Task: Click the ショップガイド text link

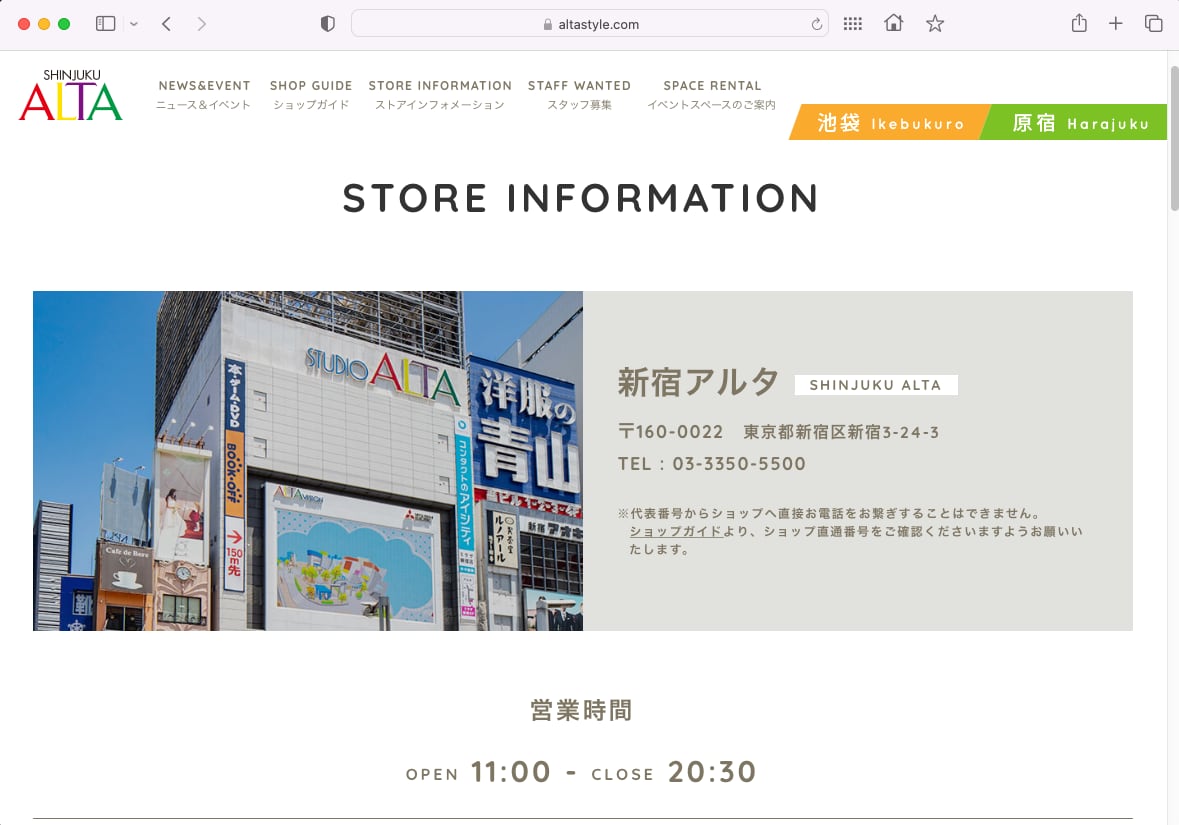Action: pyautogui.click(x=675, y=531)
